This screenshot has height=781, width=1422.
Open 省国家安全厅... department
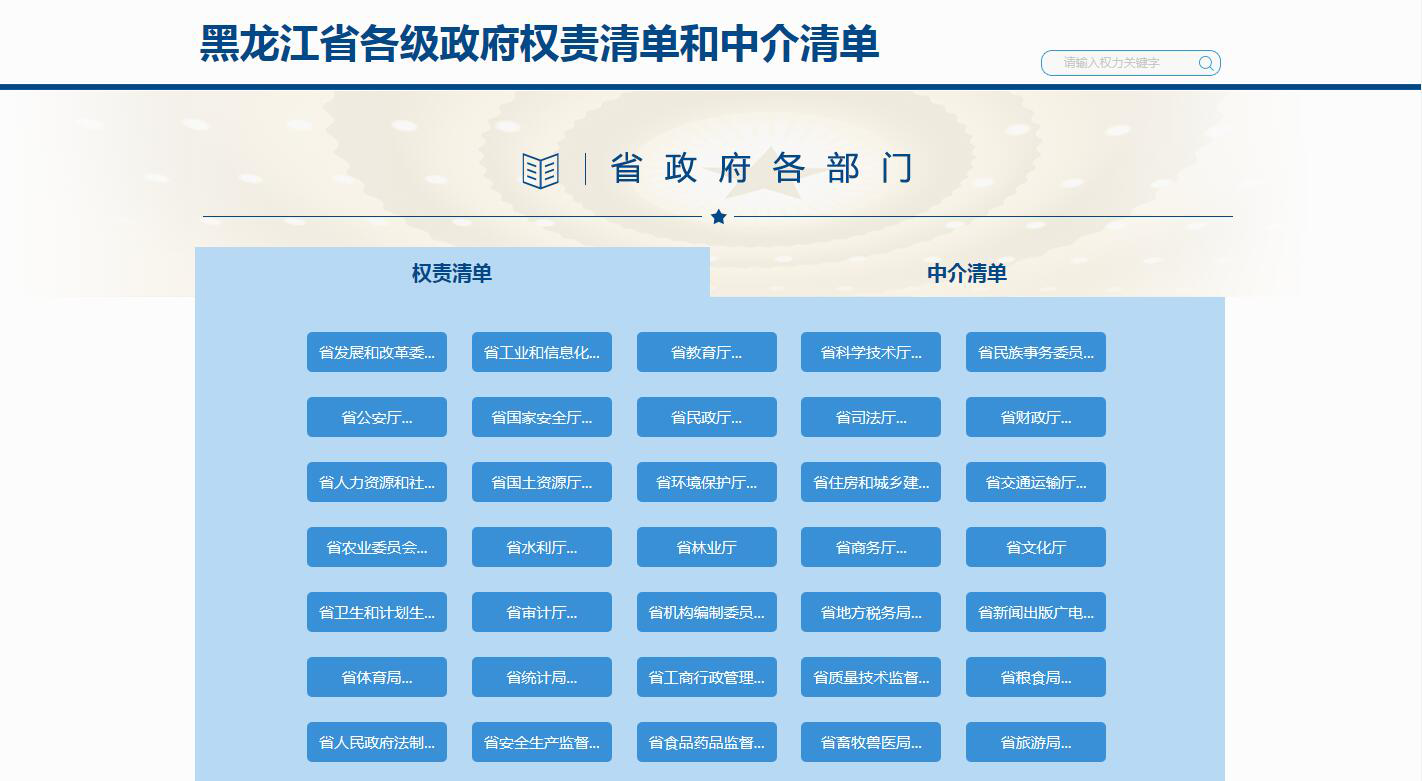click(542, 417)
